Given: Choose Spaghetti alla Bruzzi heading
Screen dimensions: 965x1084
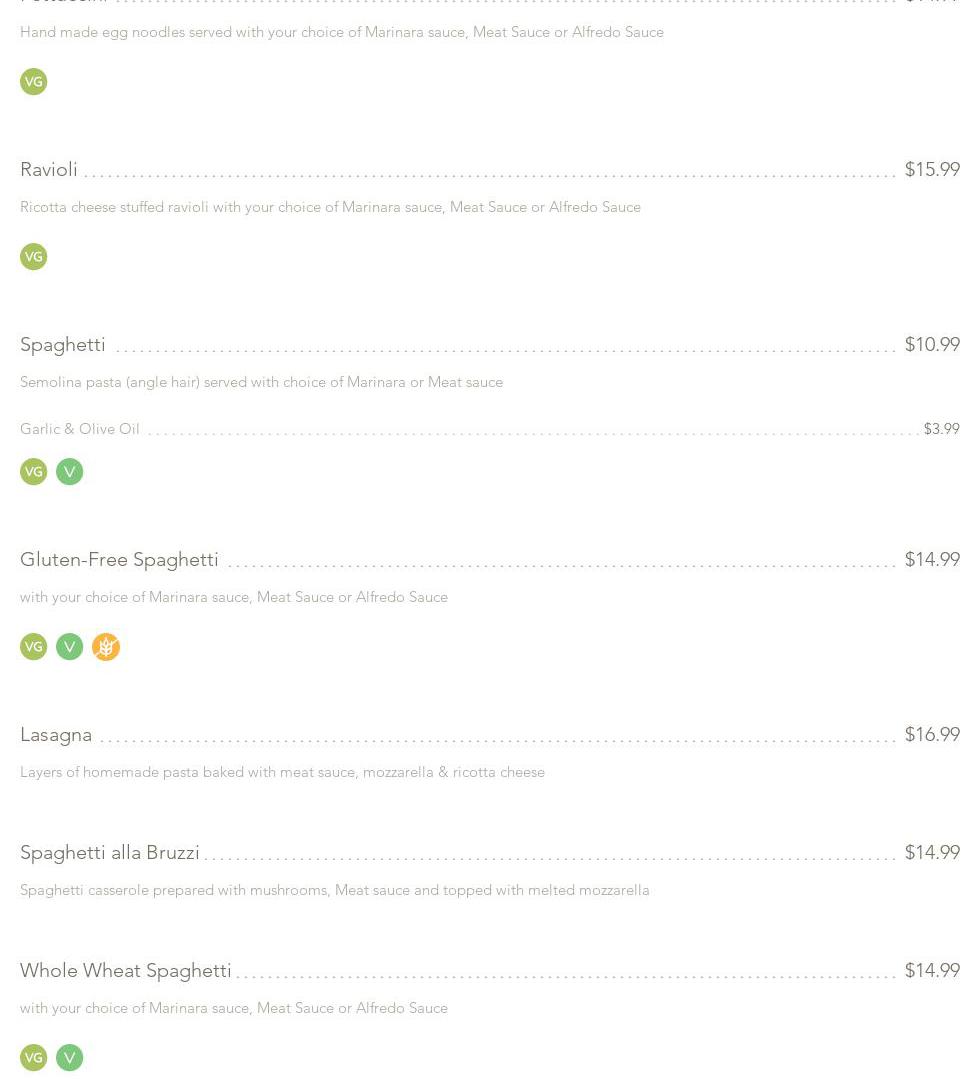Looking at the screenshot, I should 110,853.
